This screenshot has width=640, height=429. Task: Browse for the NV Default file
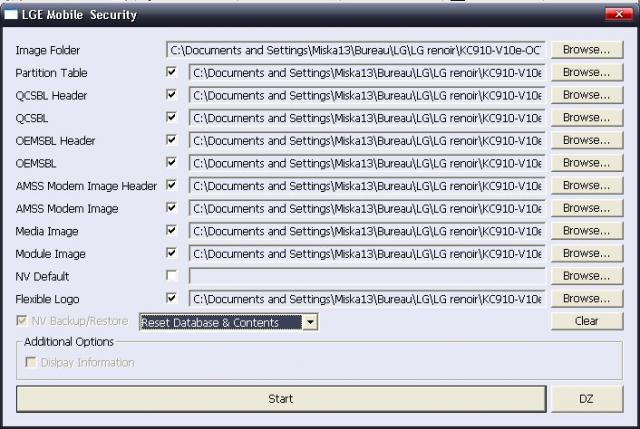587,276
